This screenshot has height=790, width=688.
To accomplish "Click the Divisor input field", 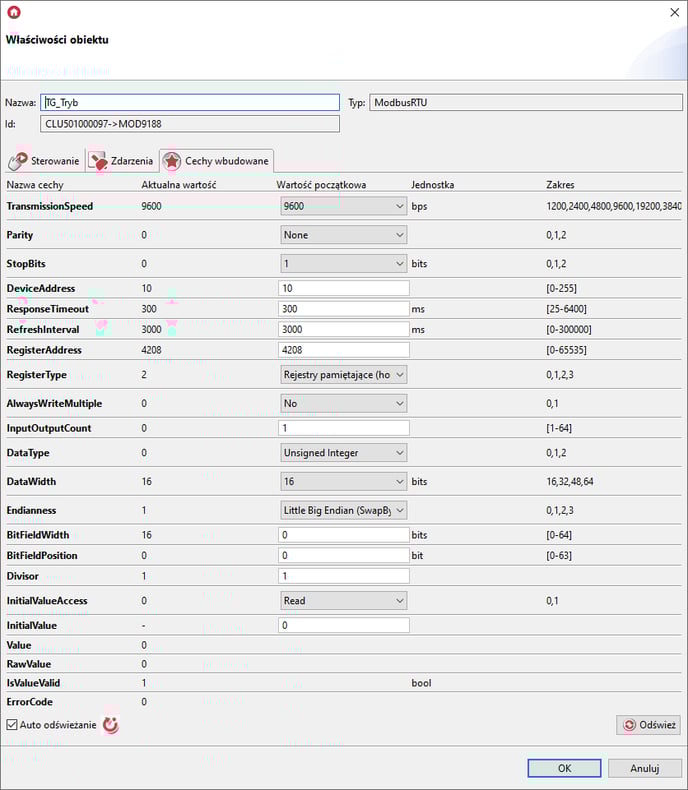I will 343,576.
